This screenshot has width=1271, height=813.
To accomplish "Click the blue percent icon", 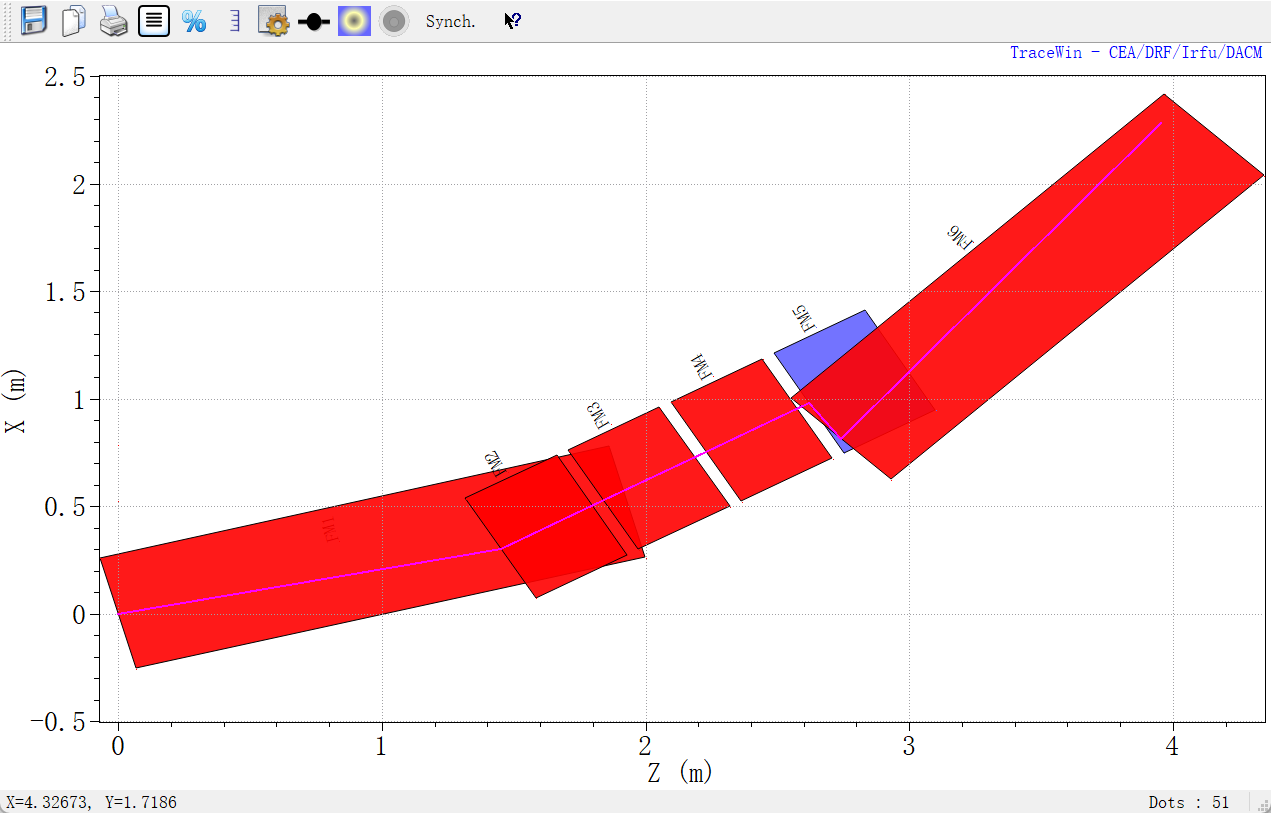I will pos(193,21).
